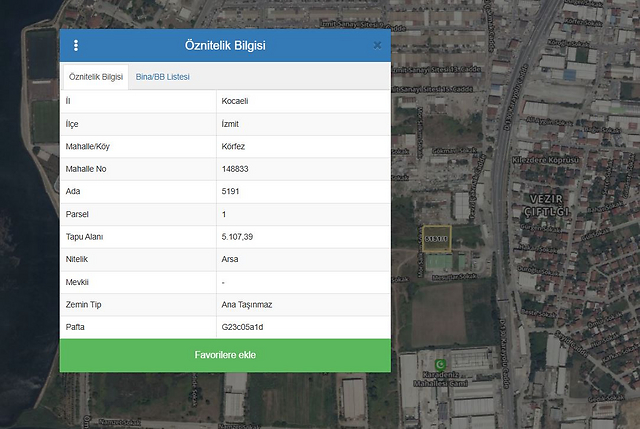Select the Körfez neighborhood value
The image size is (640, 429).
click(x=233, y=146)
